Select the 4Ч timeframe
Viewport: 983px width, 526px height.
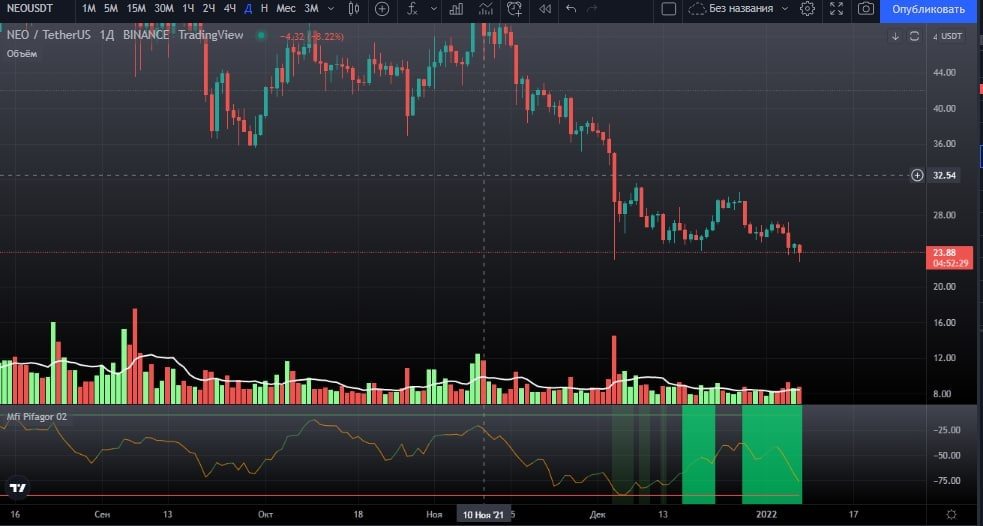(x=230, y=9)
